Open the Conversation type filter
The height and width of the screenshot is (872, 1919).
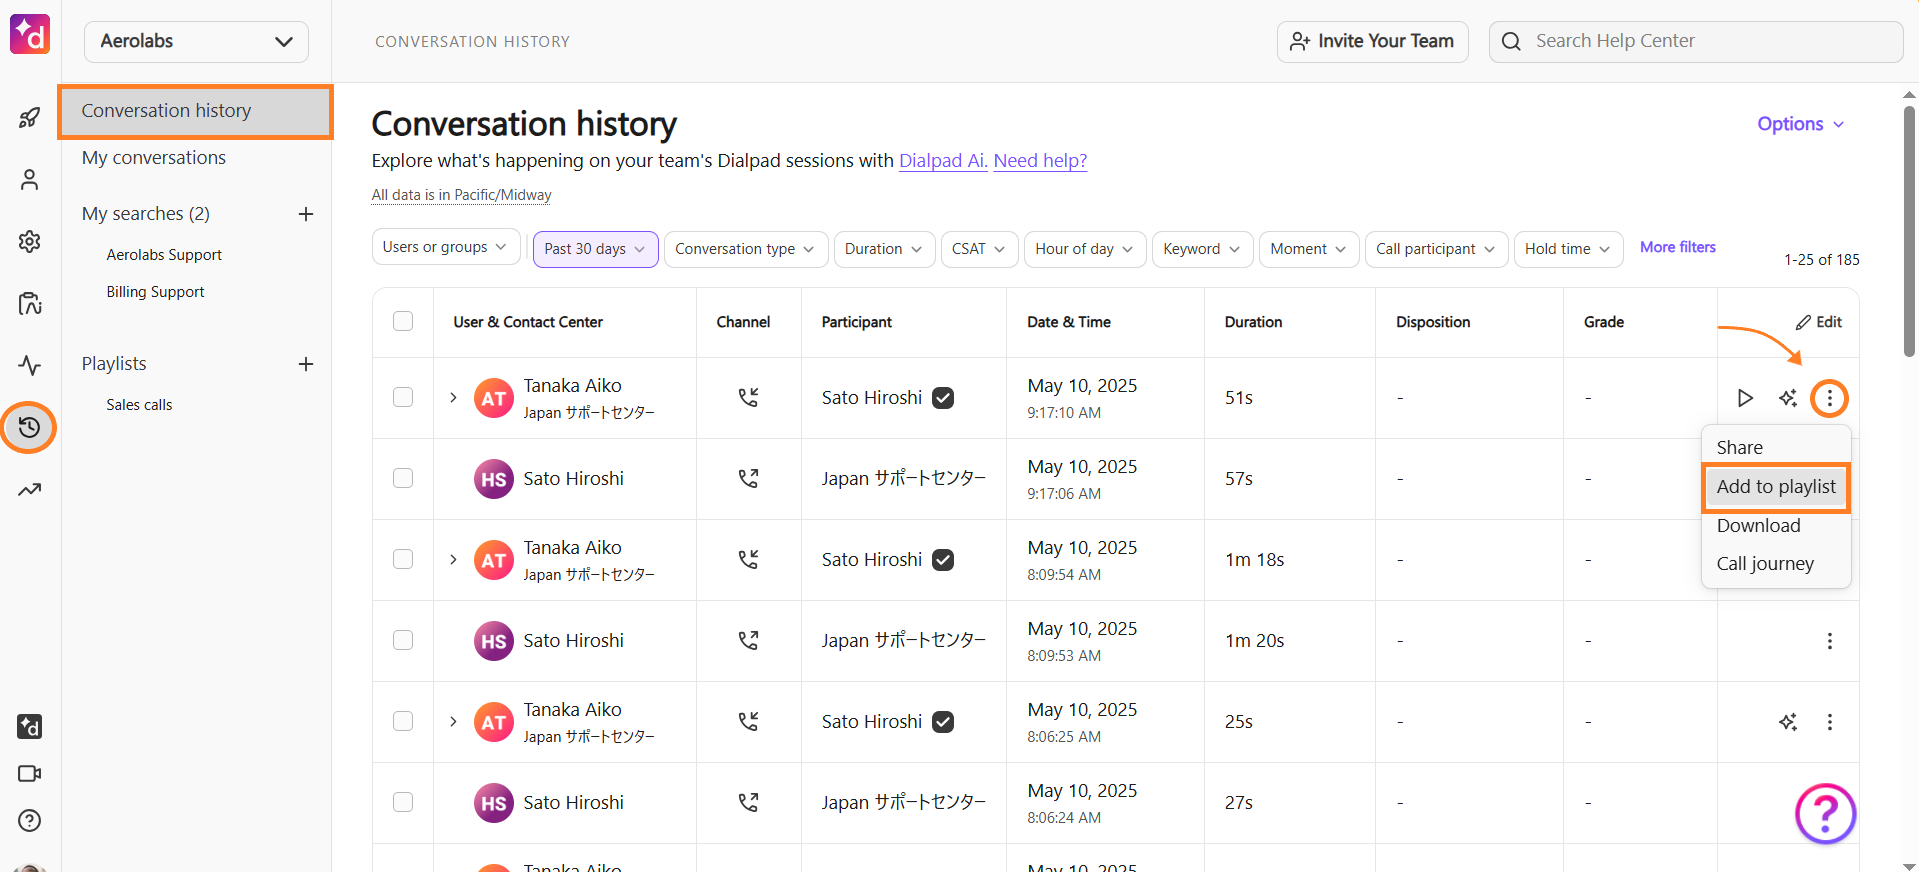click(745, 249)
